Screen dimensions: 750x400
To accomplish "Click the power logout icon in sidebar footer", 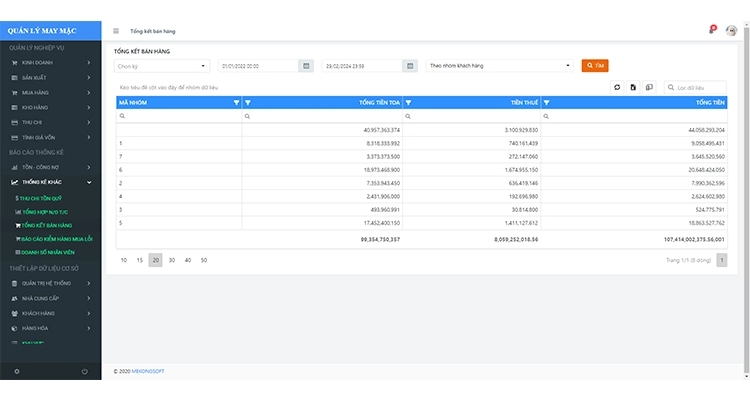I will click(x=84, y=372).
